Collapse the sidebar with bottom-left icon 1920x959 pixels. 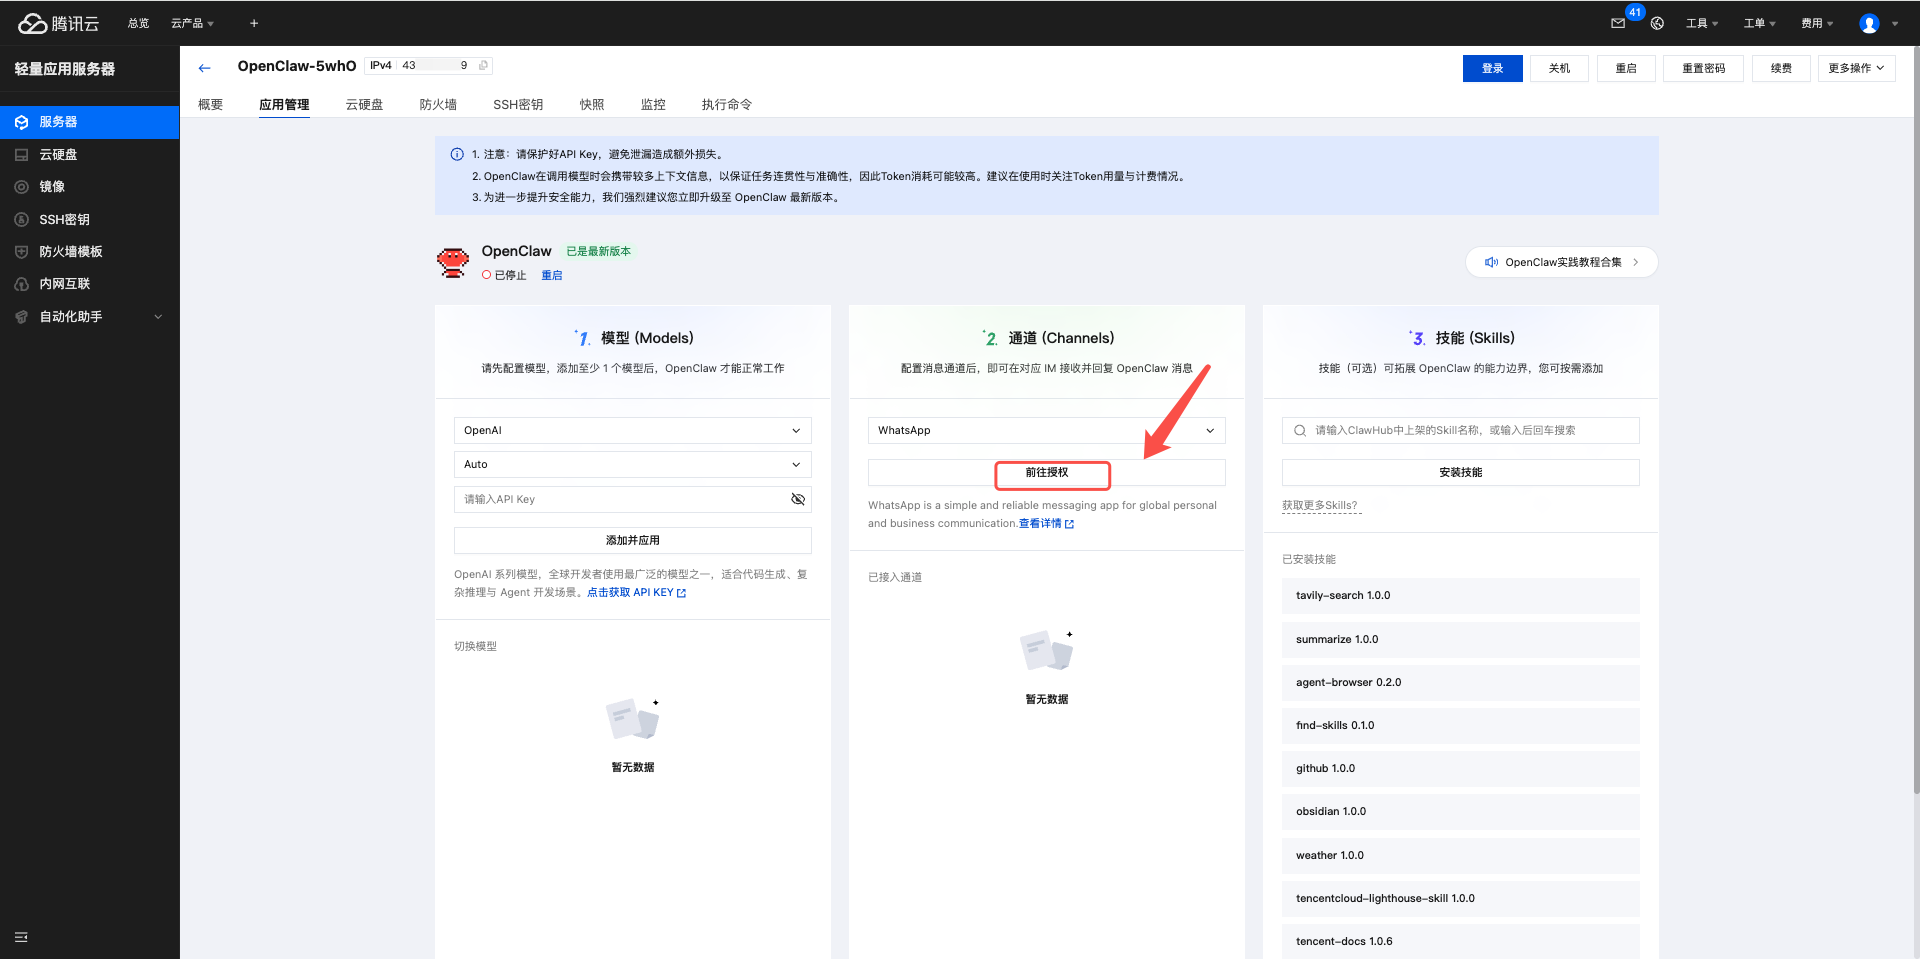tap(21, 937)
